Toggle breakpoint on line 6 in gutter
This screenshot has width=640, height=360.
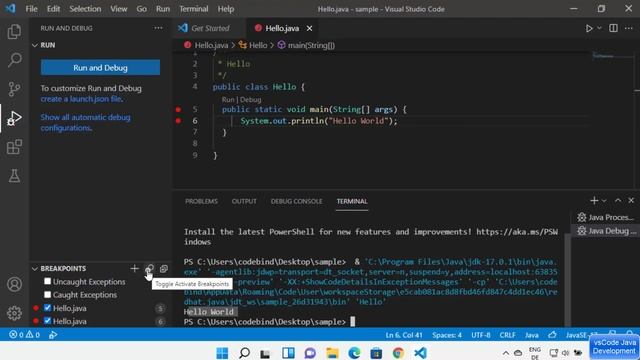coord(178,121)
